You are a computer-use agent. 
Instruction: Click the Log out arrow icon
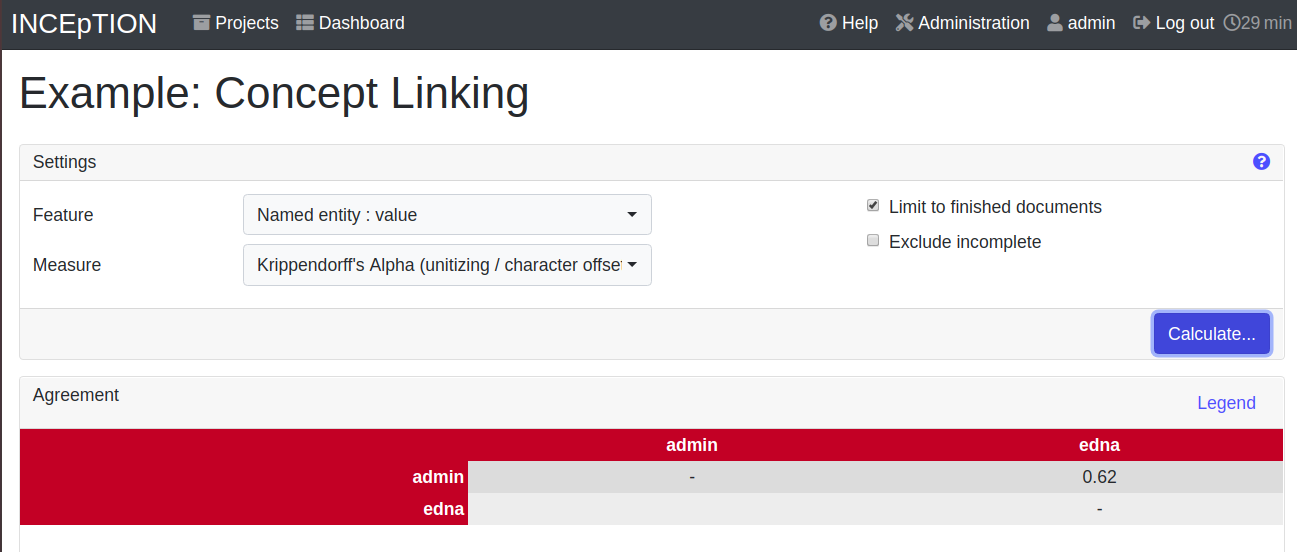click(x=1141, y=23)
